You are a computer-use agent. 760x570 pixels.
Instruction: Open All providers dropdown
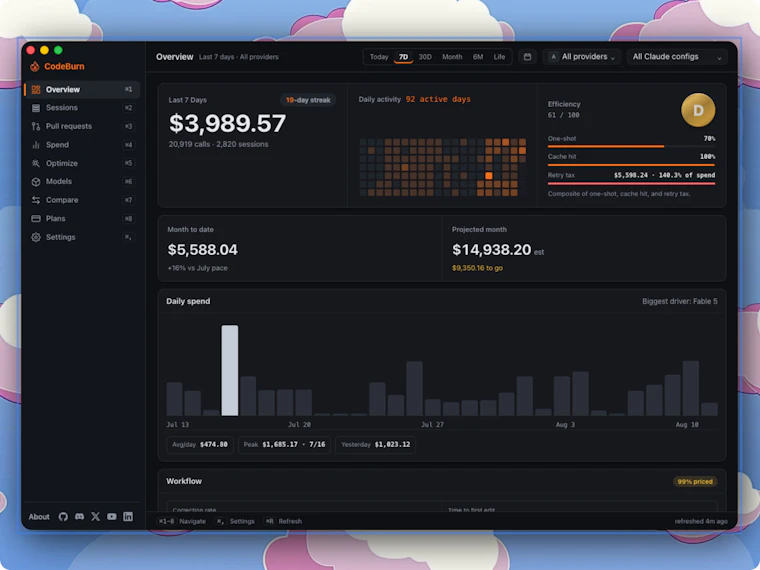point(582,57)
